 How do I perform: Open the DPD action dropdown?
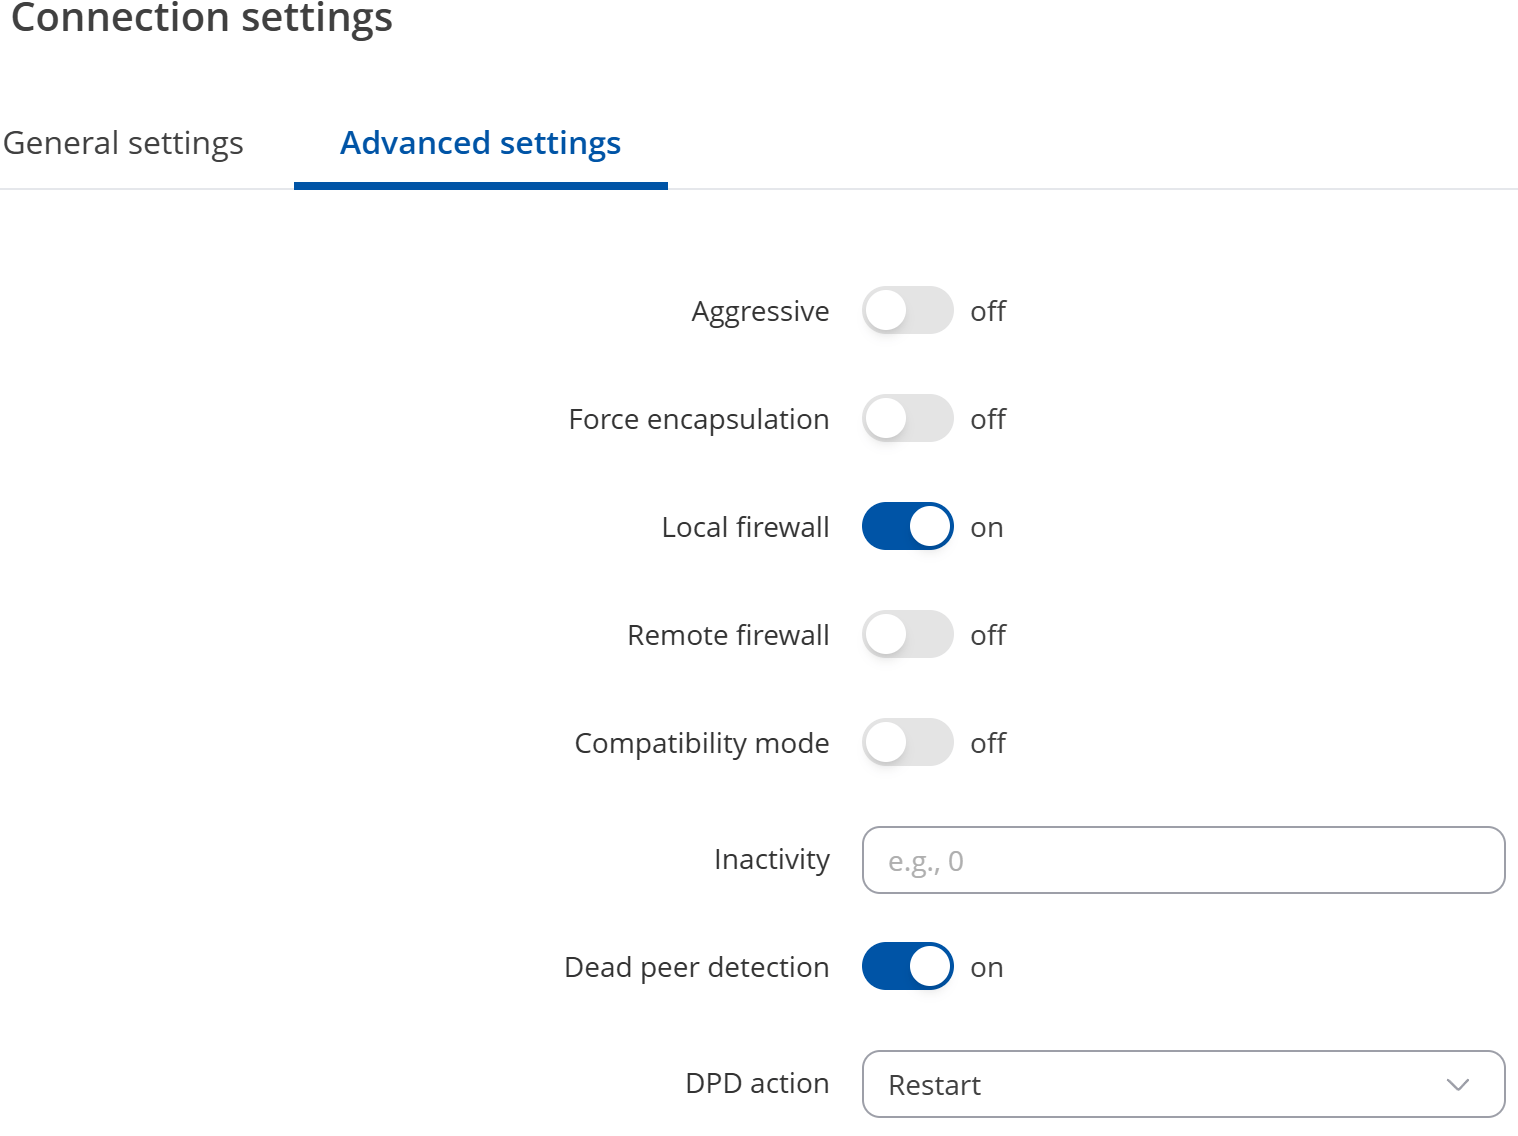click(x=1183, y=1084)
